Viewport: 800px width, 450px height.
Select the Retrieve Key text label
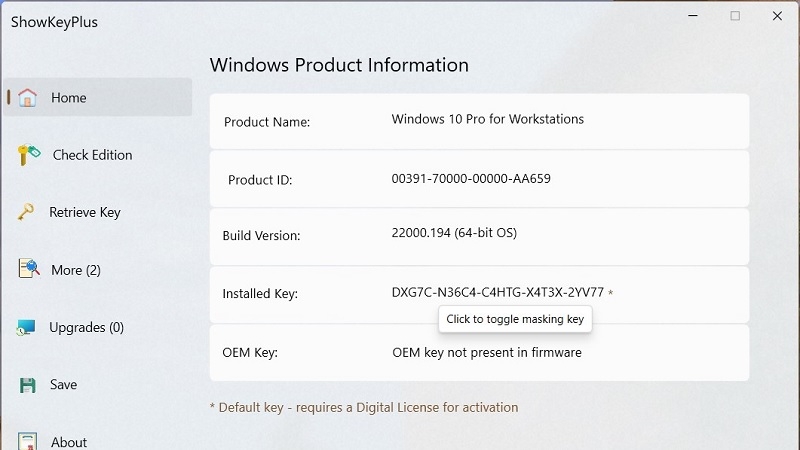85,212
